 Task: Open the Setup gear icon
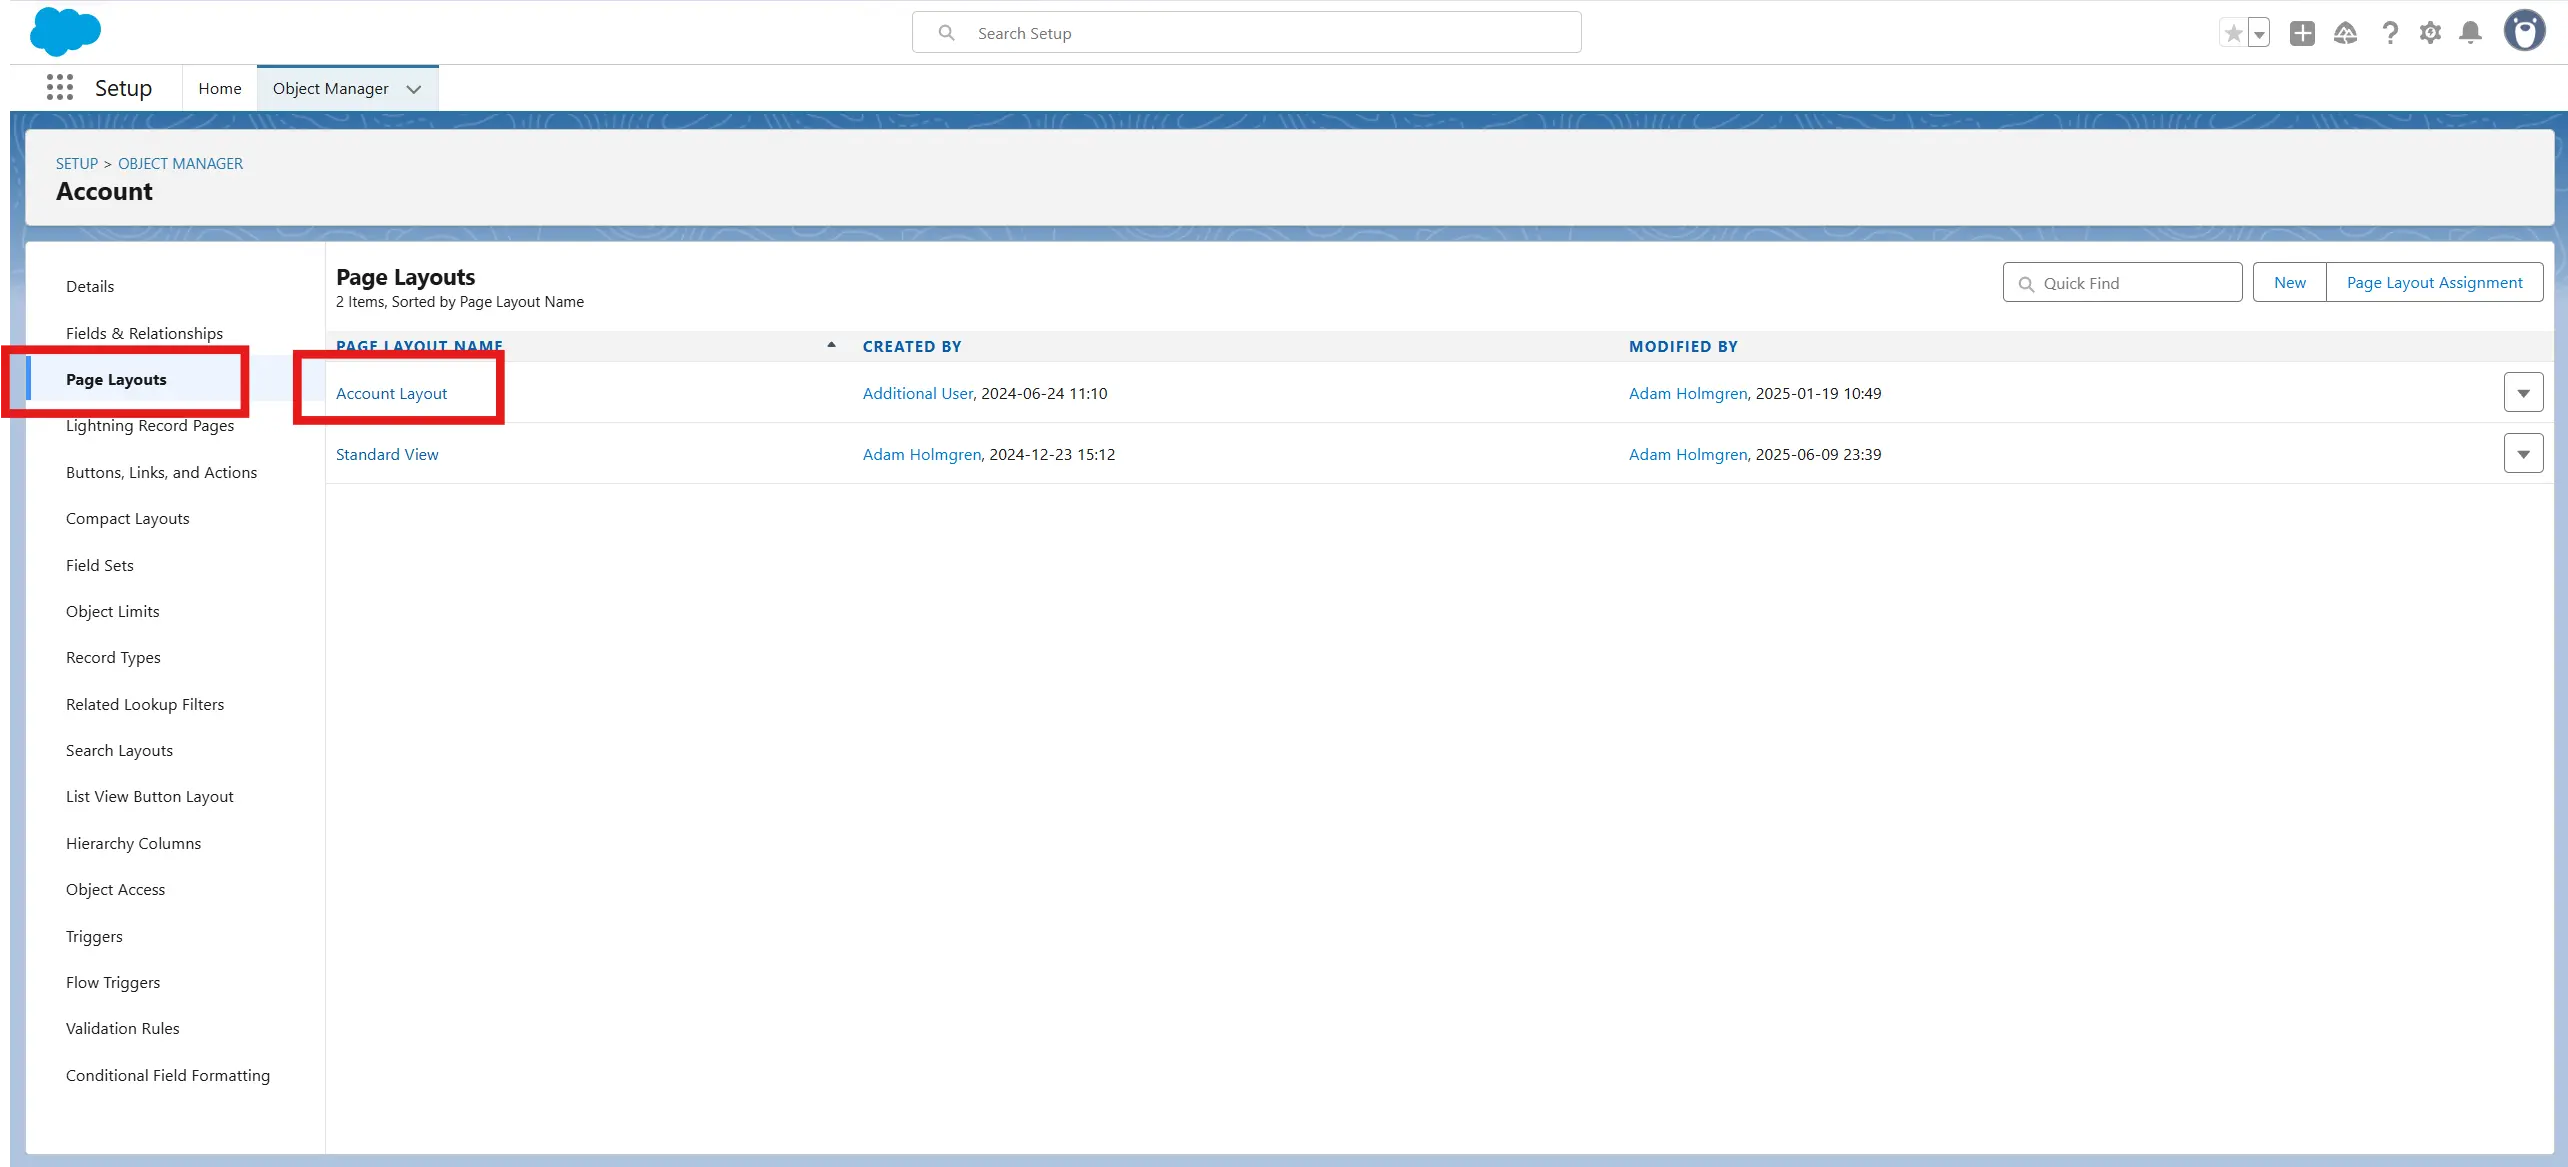[x=2430, y=33]
